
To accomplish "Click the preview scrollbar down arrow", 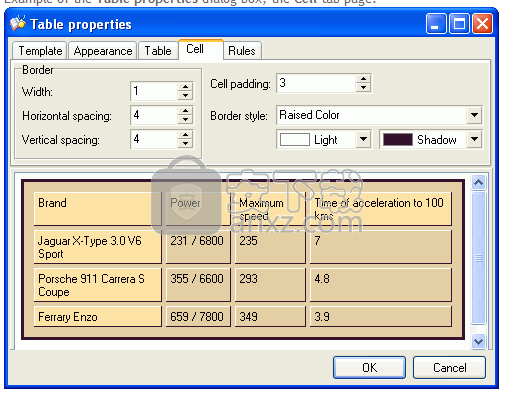I will click(478, 341).
